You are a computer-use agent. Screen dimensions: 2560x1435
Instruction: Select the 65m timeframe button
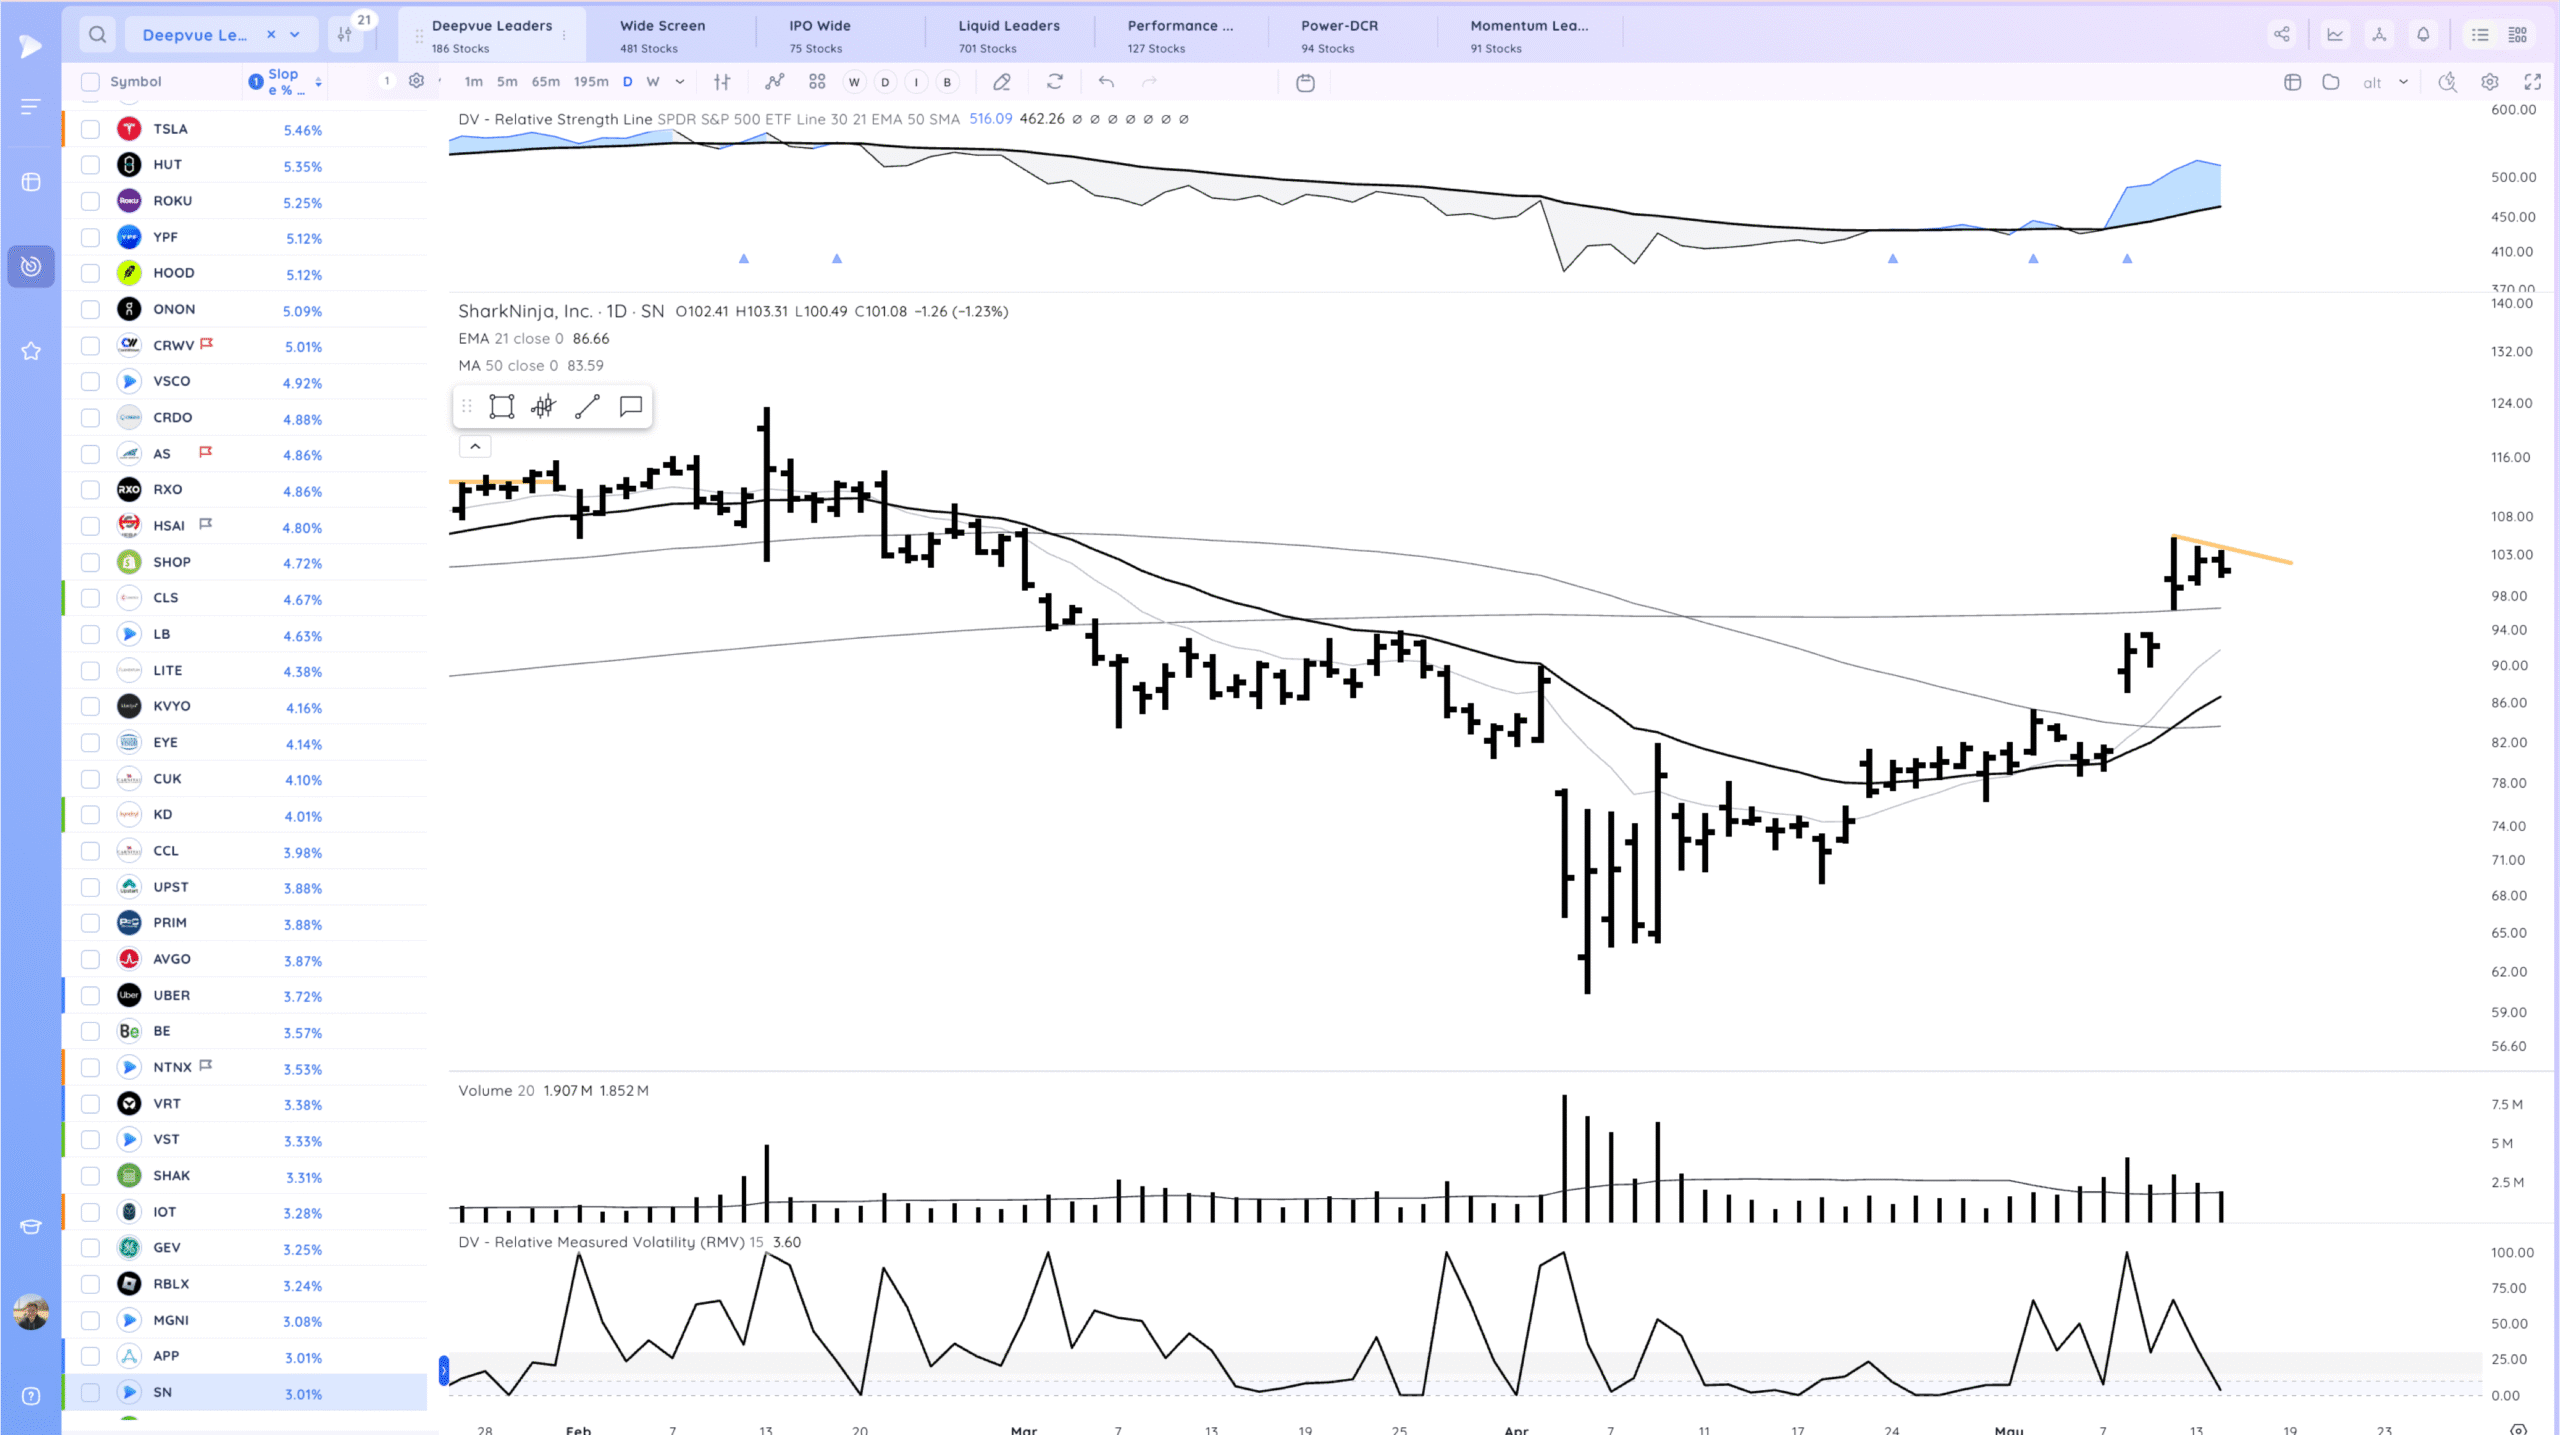click(545, 82)
